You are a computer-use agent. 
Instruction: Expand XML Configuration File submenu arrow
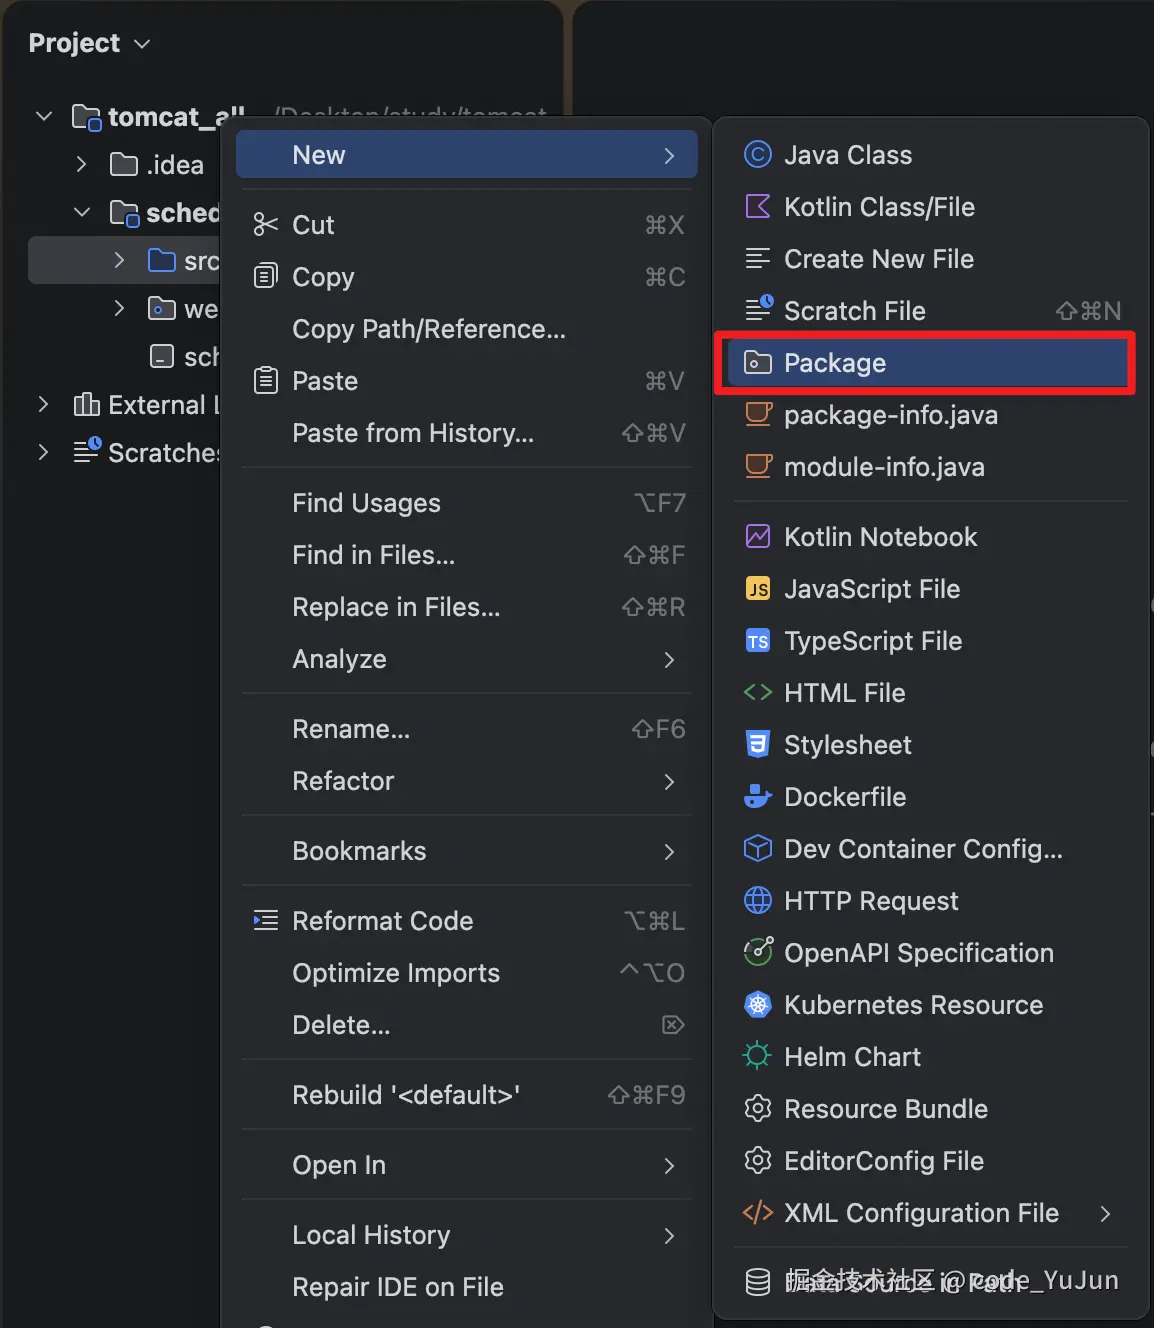tap(1105, 1213)
